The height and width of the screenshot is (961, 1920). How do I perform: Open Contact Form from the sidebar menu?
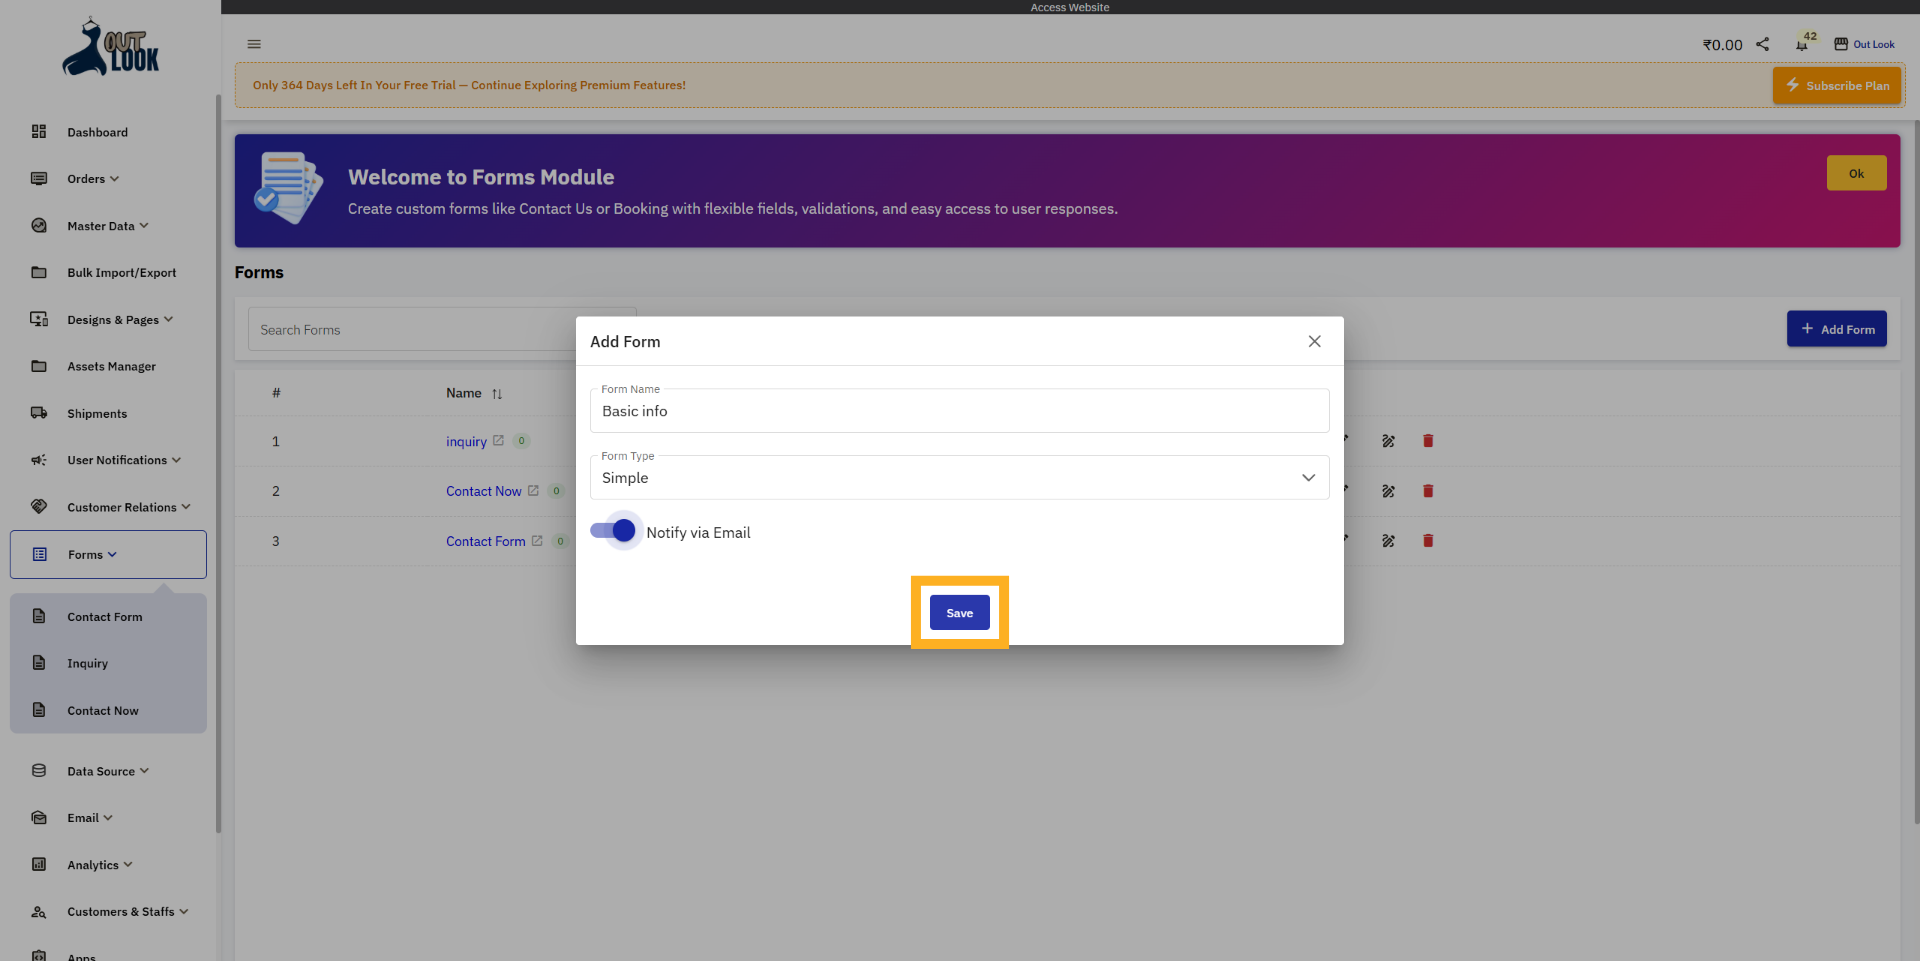coord(104,616)
